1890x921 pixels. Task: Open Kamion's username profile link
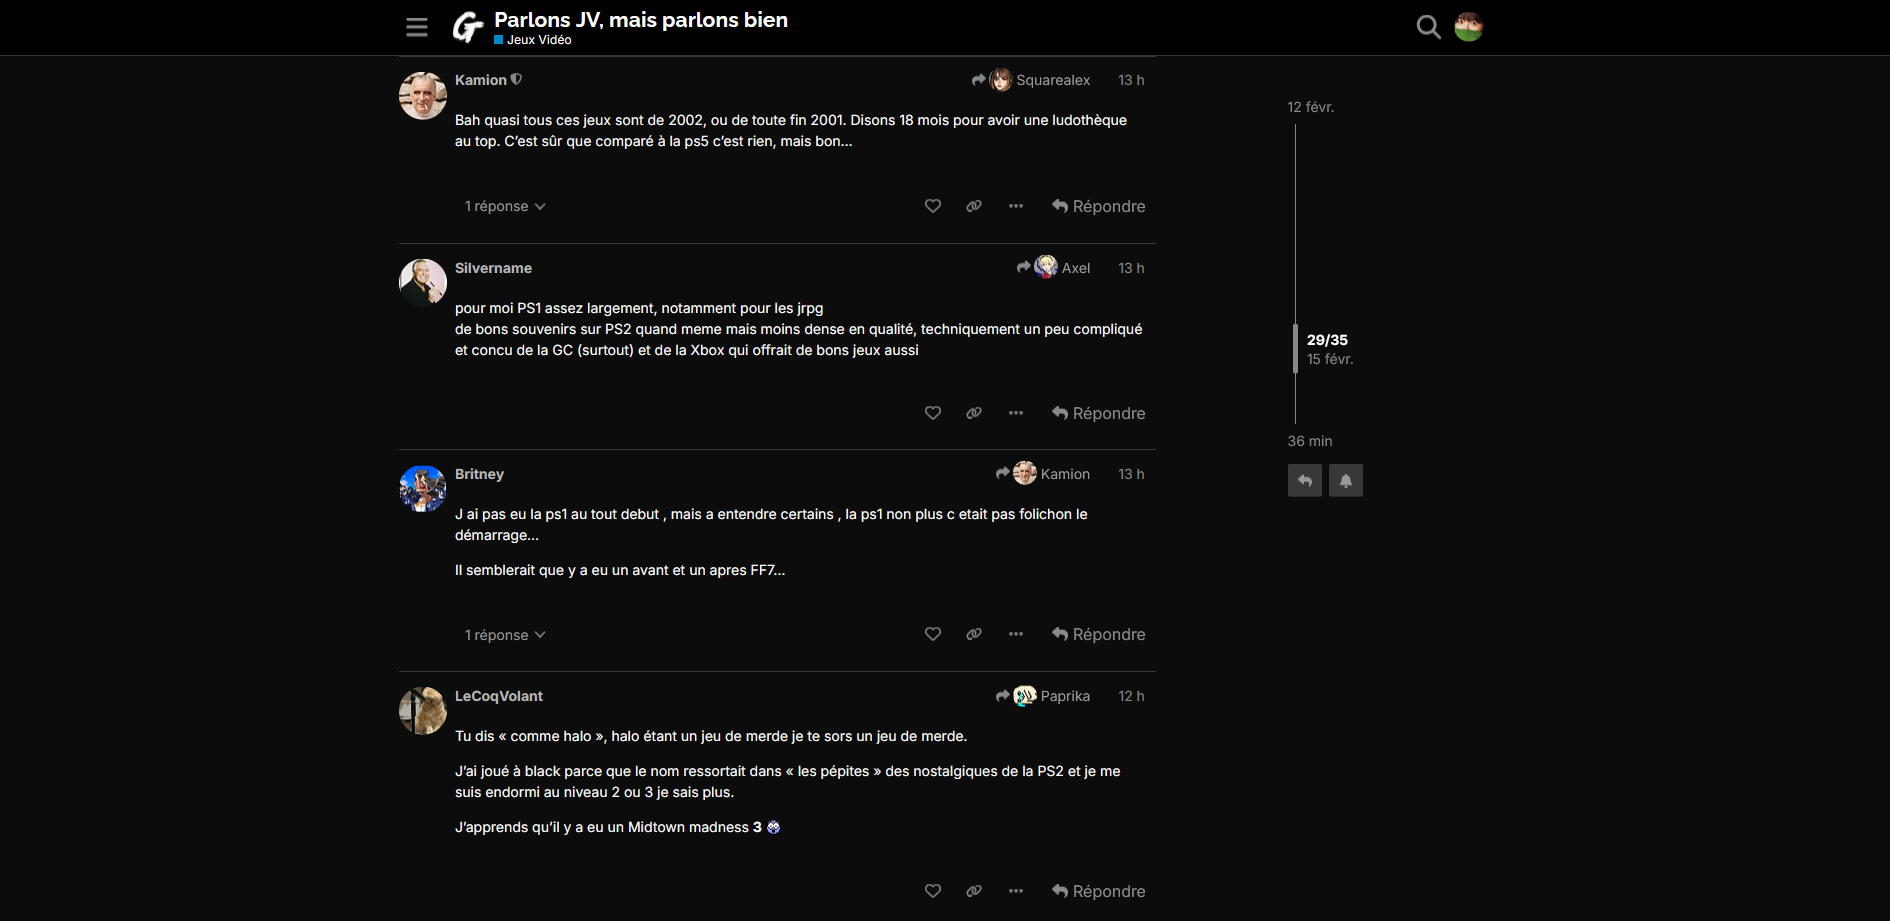coord(481,80)
